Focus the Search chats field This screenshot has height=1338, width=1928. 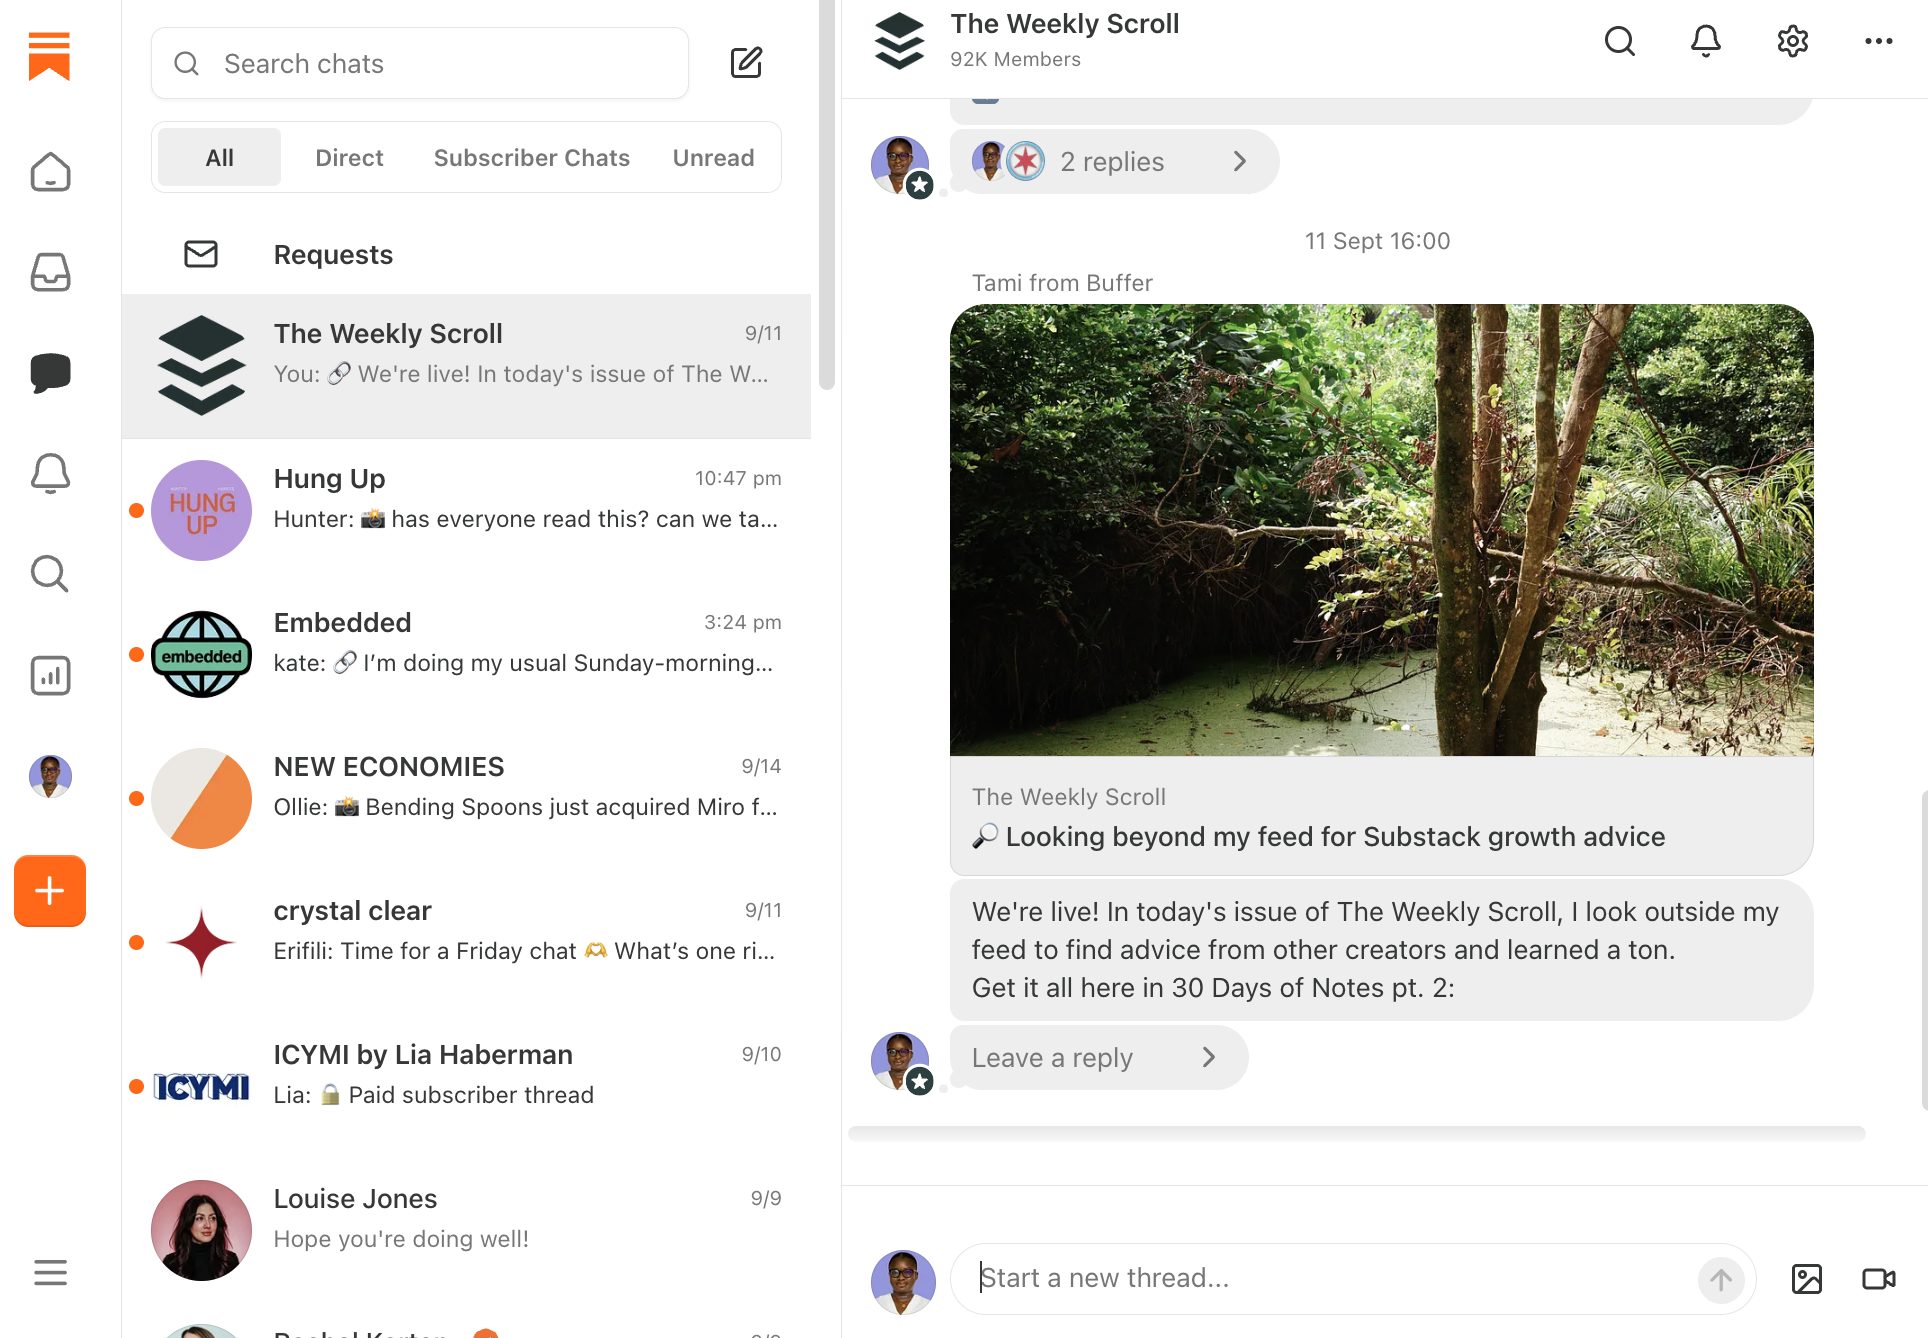pos(420,63)
